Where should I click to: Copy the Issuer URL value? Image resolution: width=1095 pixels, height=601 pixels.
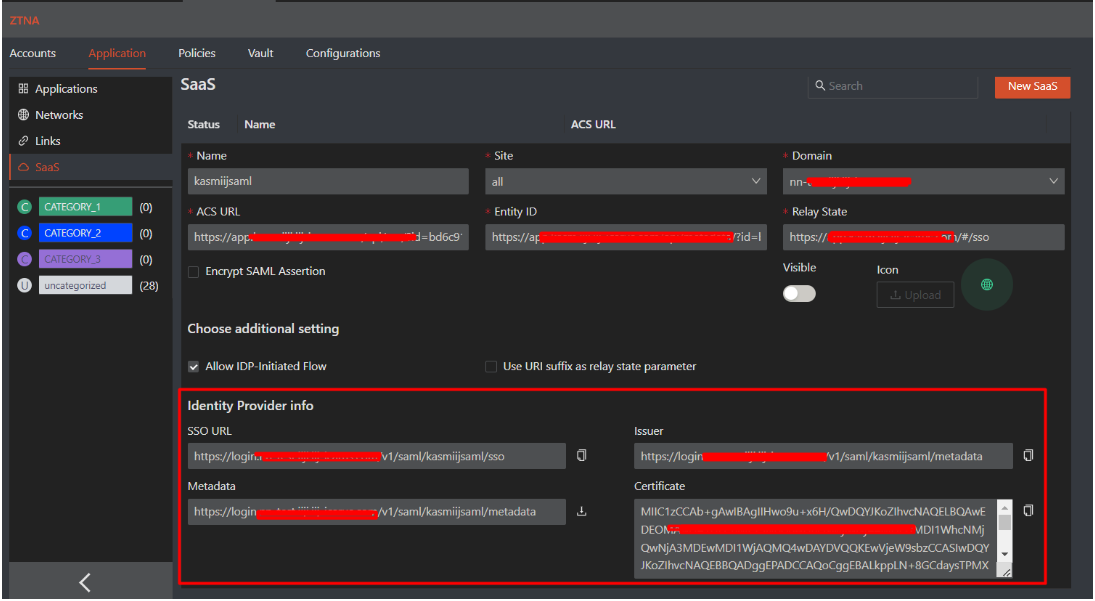tap(1028, 455)
